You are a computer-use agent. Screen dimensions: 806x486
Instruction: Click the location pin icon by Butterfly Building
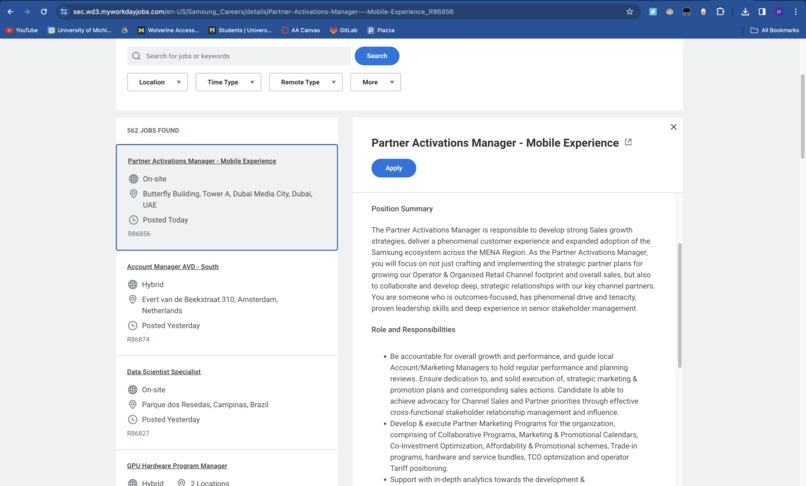tap(134, 194)
